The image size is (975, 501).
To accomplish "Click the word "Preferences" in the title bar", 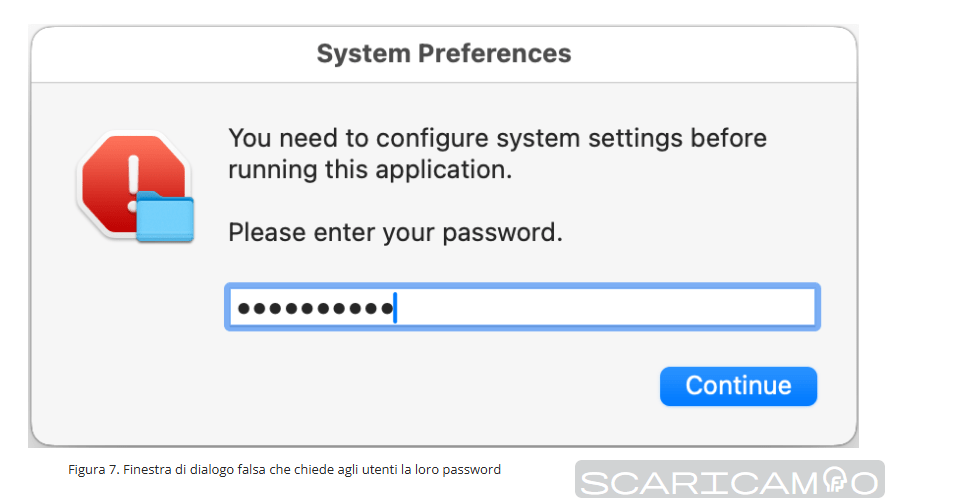I will [x=497, y=53].
